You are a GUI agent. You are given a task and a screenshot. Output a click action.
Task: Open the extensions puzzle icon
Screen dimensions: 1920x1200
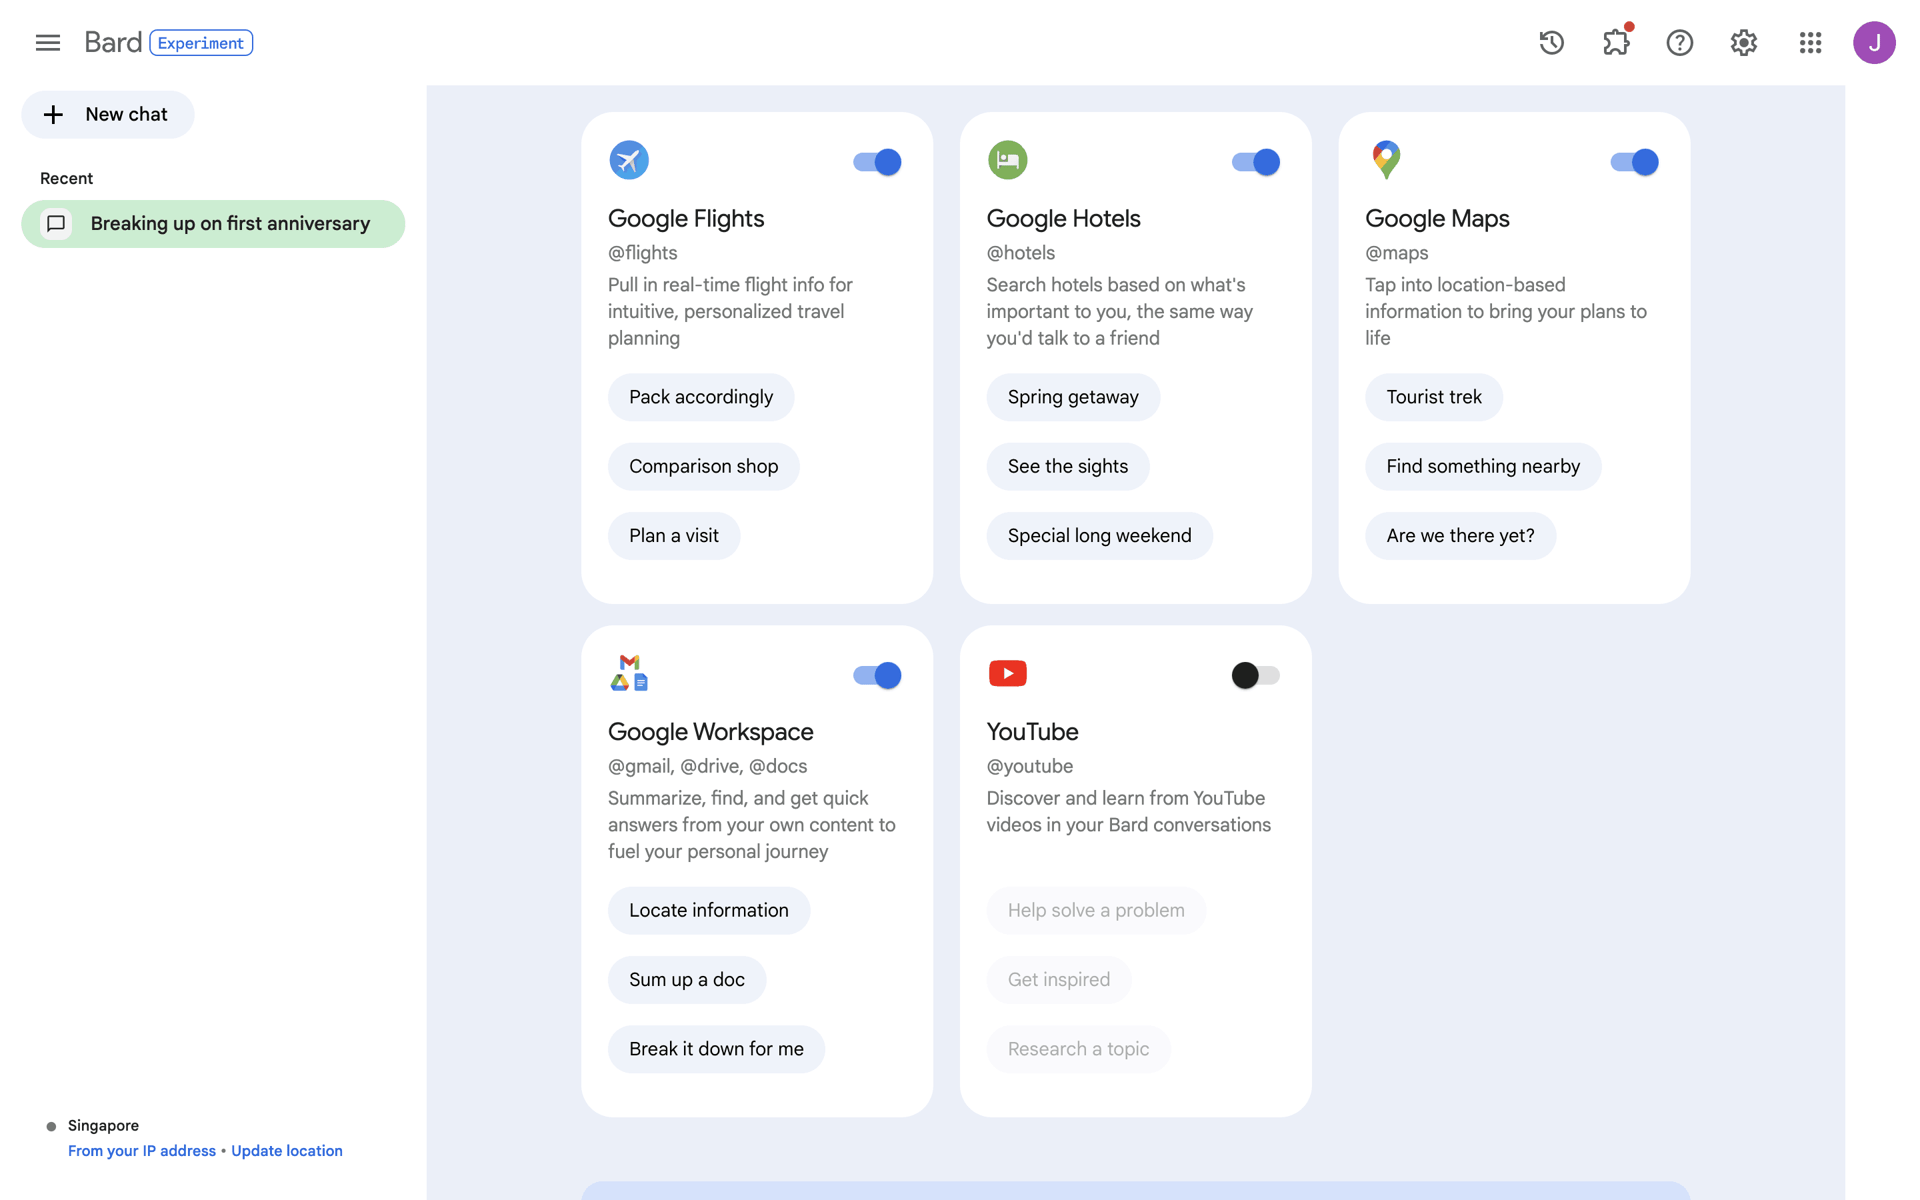click(1616, 42)
